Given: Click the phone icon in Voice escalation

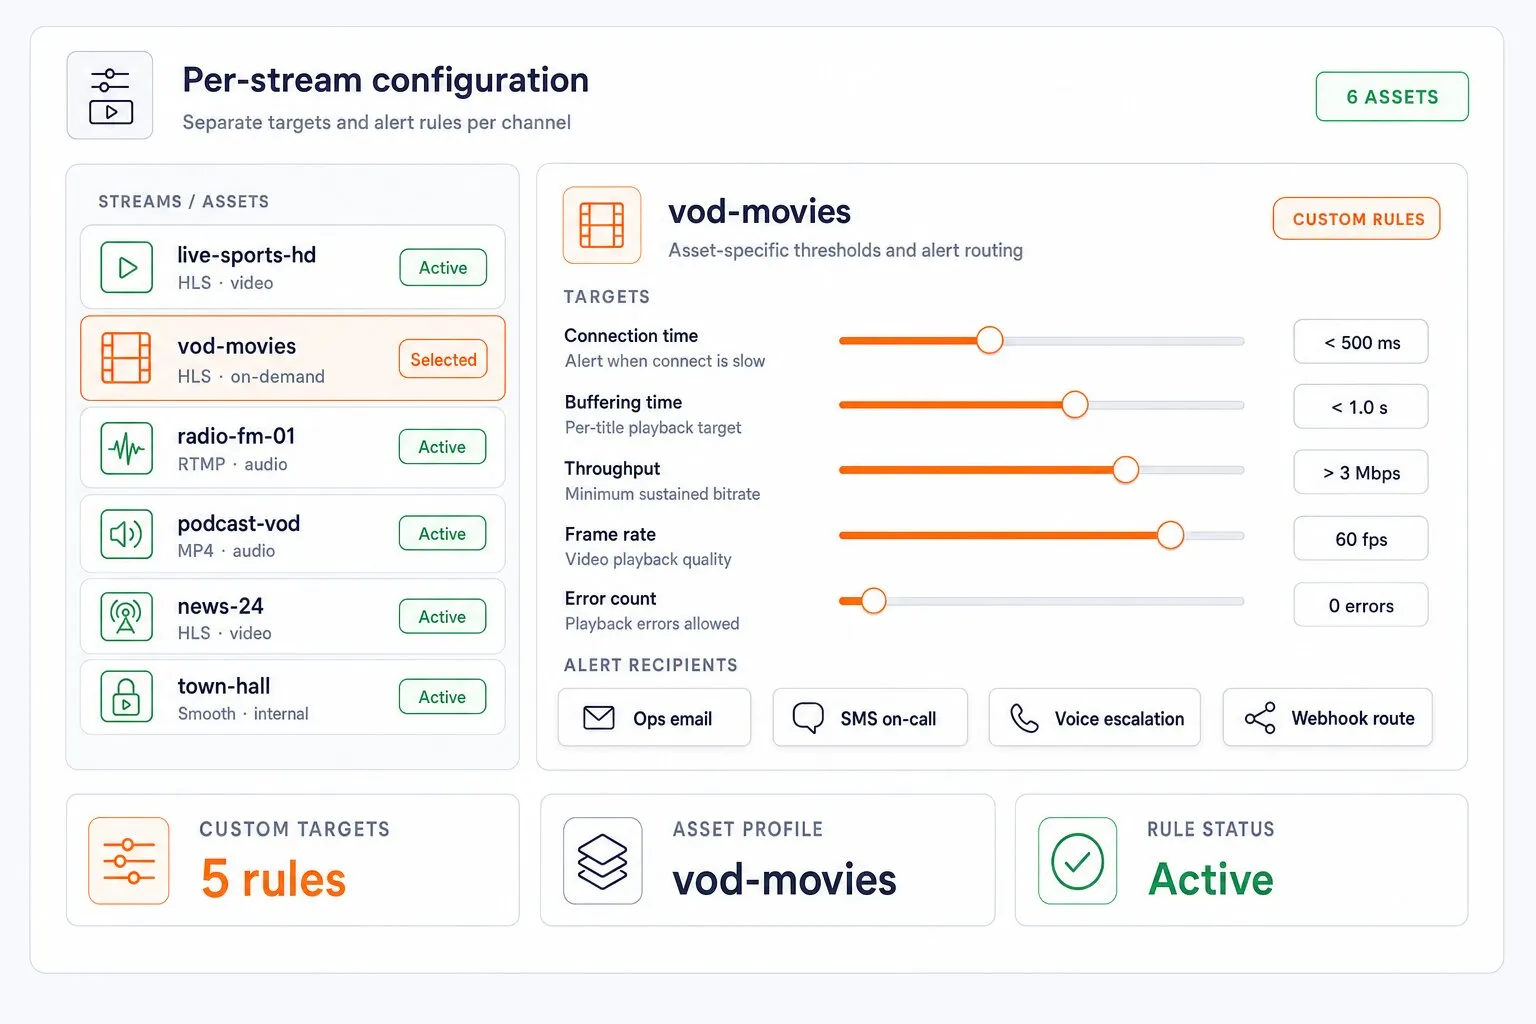Looking at the screenshot, I should coord(1024,718).
